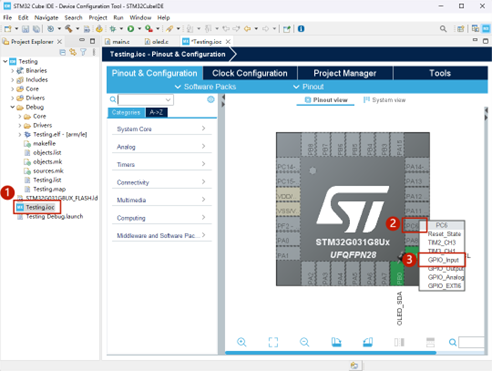Open the Window menu
The image size is (492, 371).
(140, 18)
